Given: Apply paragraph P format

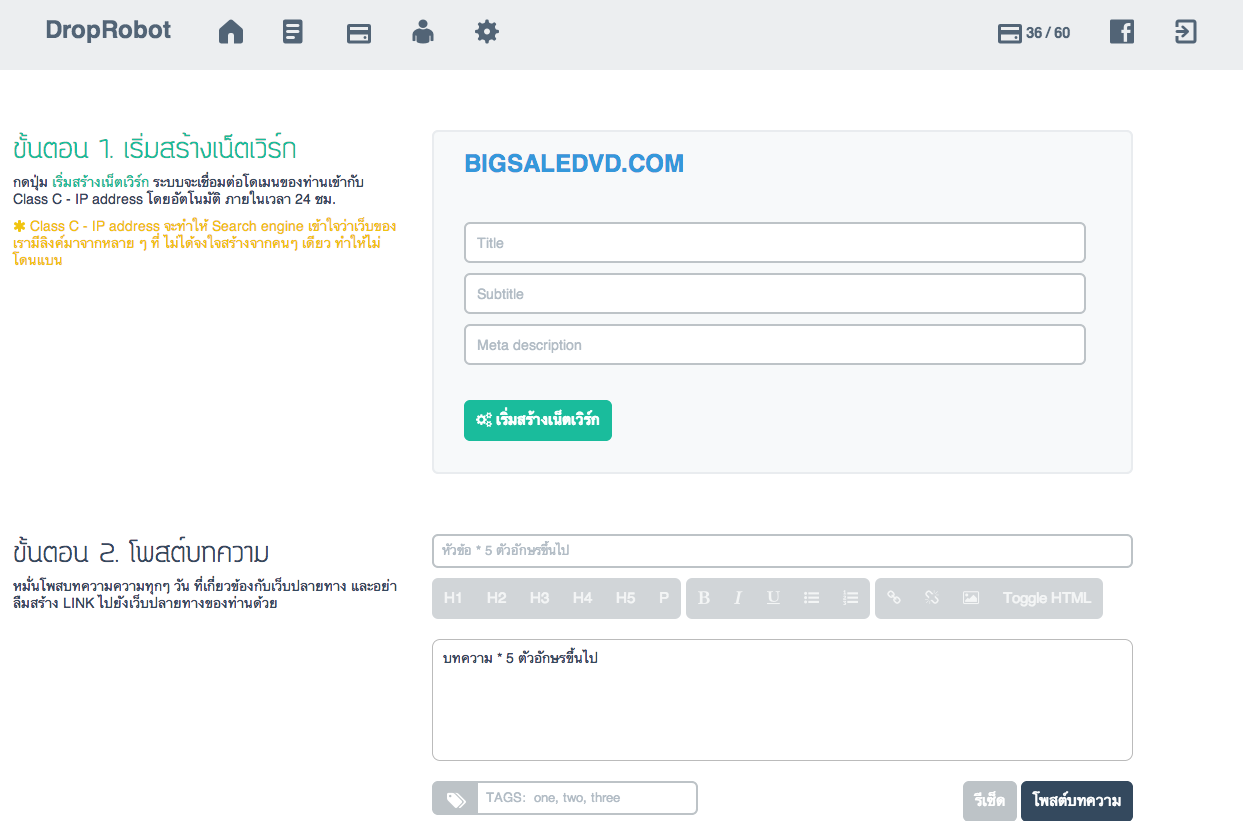Looking at the screenshot, I should pos(664,598).
